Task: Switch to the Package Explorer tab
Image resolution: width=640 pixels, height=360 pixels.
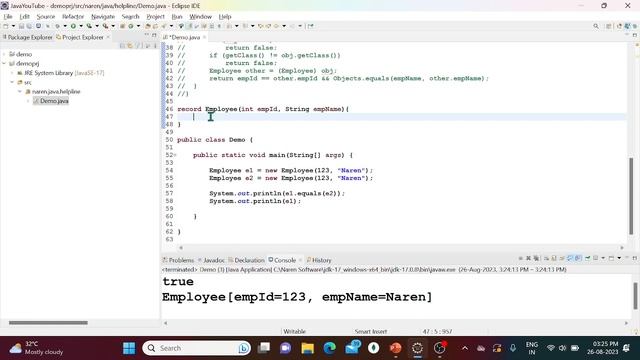Action: [28, 37]
